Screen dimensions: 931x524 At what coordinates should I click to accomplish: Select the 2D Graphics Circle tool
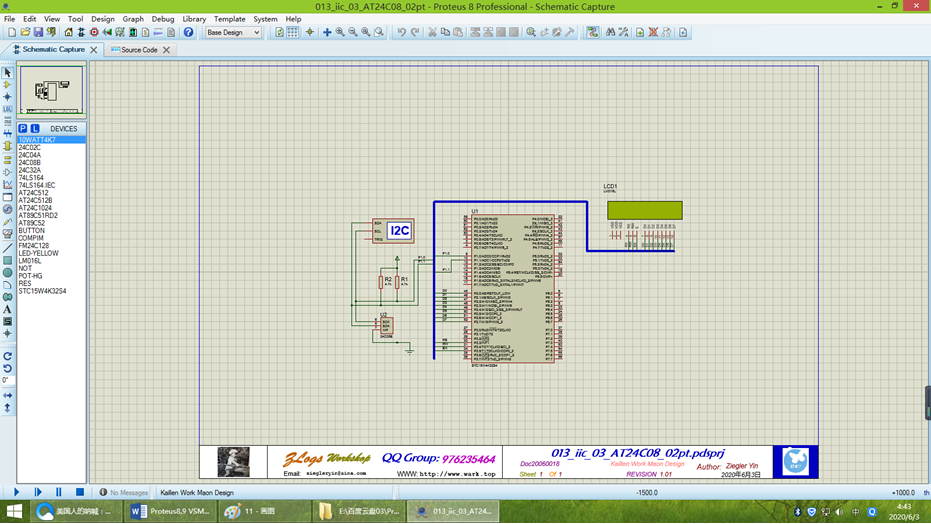[7, 272]
